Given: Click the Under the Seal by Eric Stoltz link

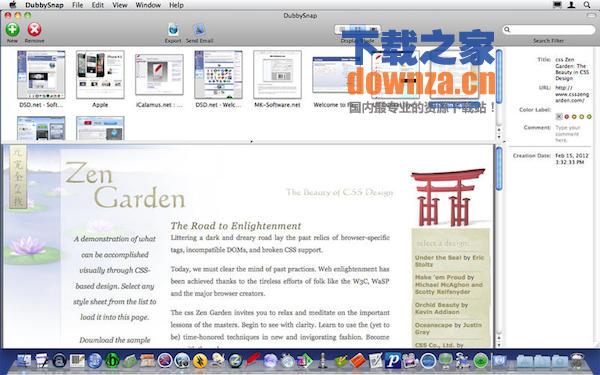Looking at the screenshot, I should click(x=450, y=261).
